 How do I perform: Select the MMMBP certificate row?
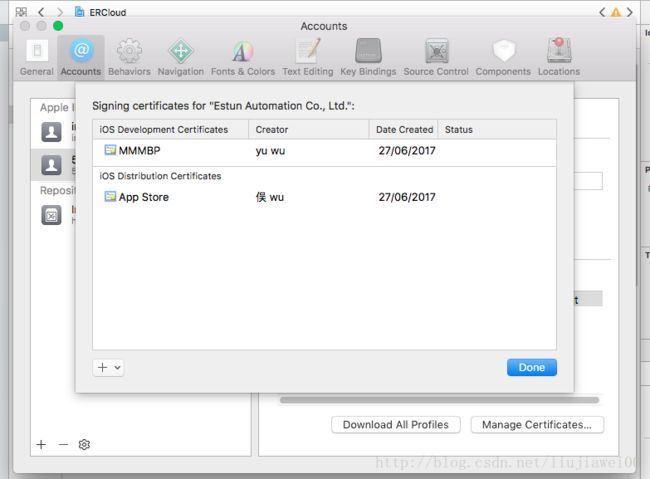pyautogui.click(x=325, y=151)
